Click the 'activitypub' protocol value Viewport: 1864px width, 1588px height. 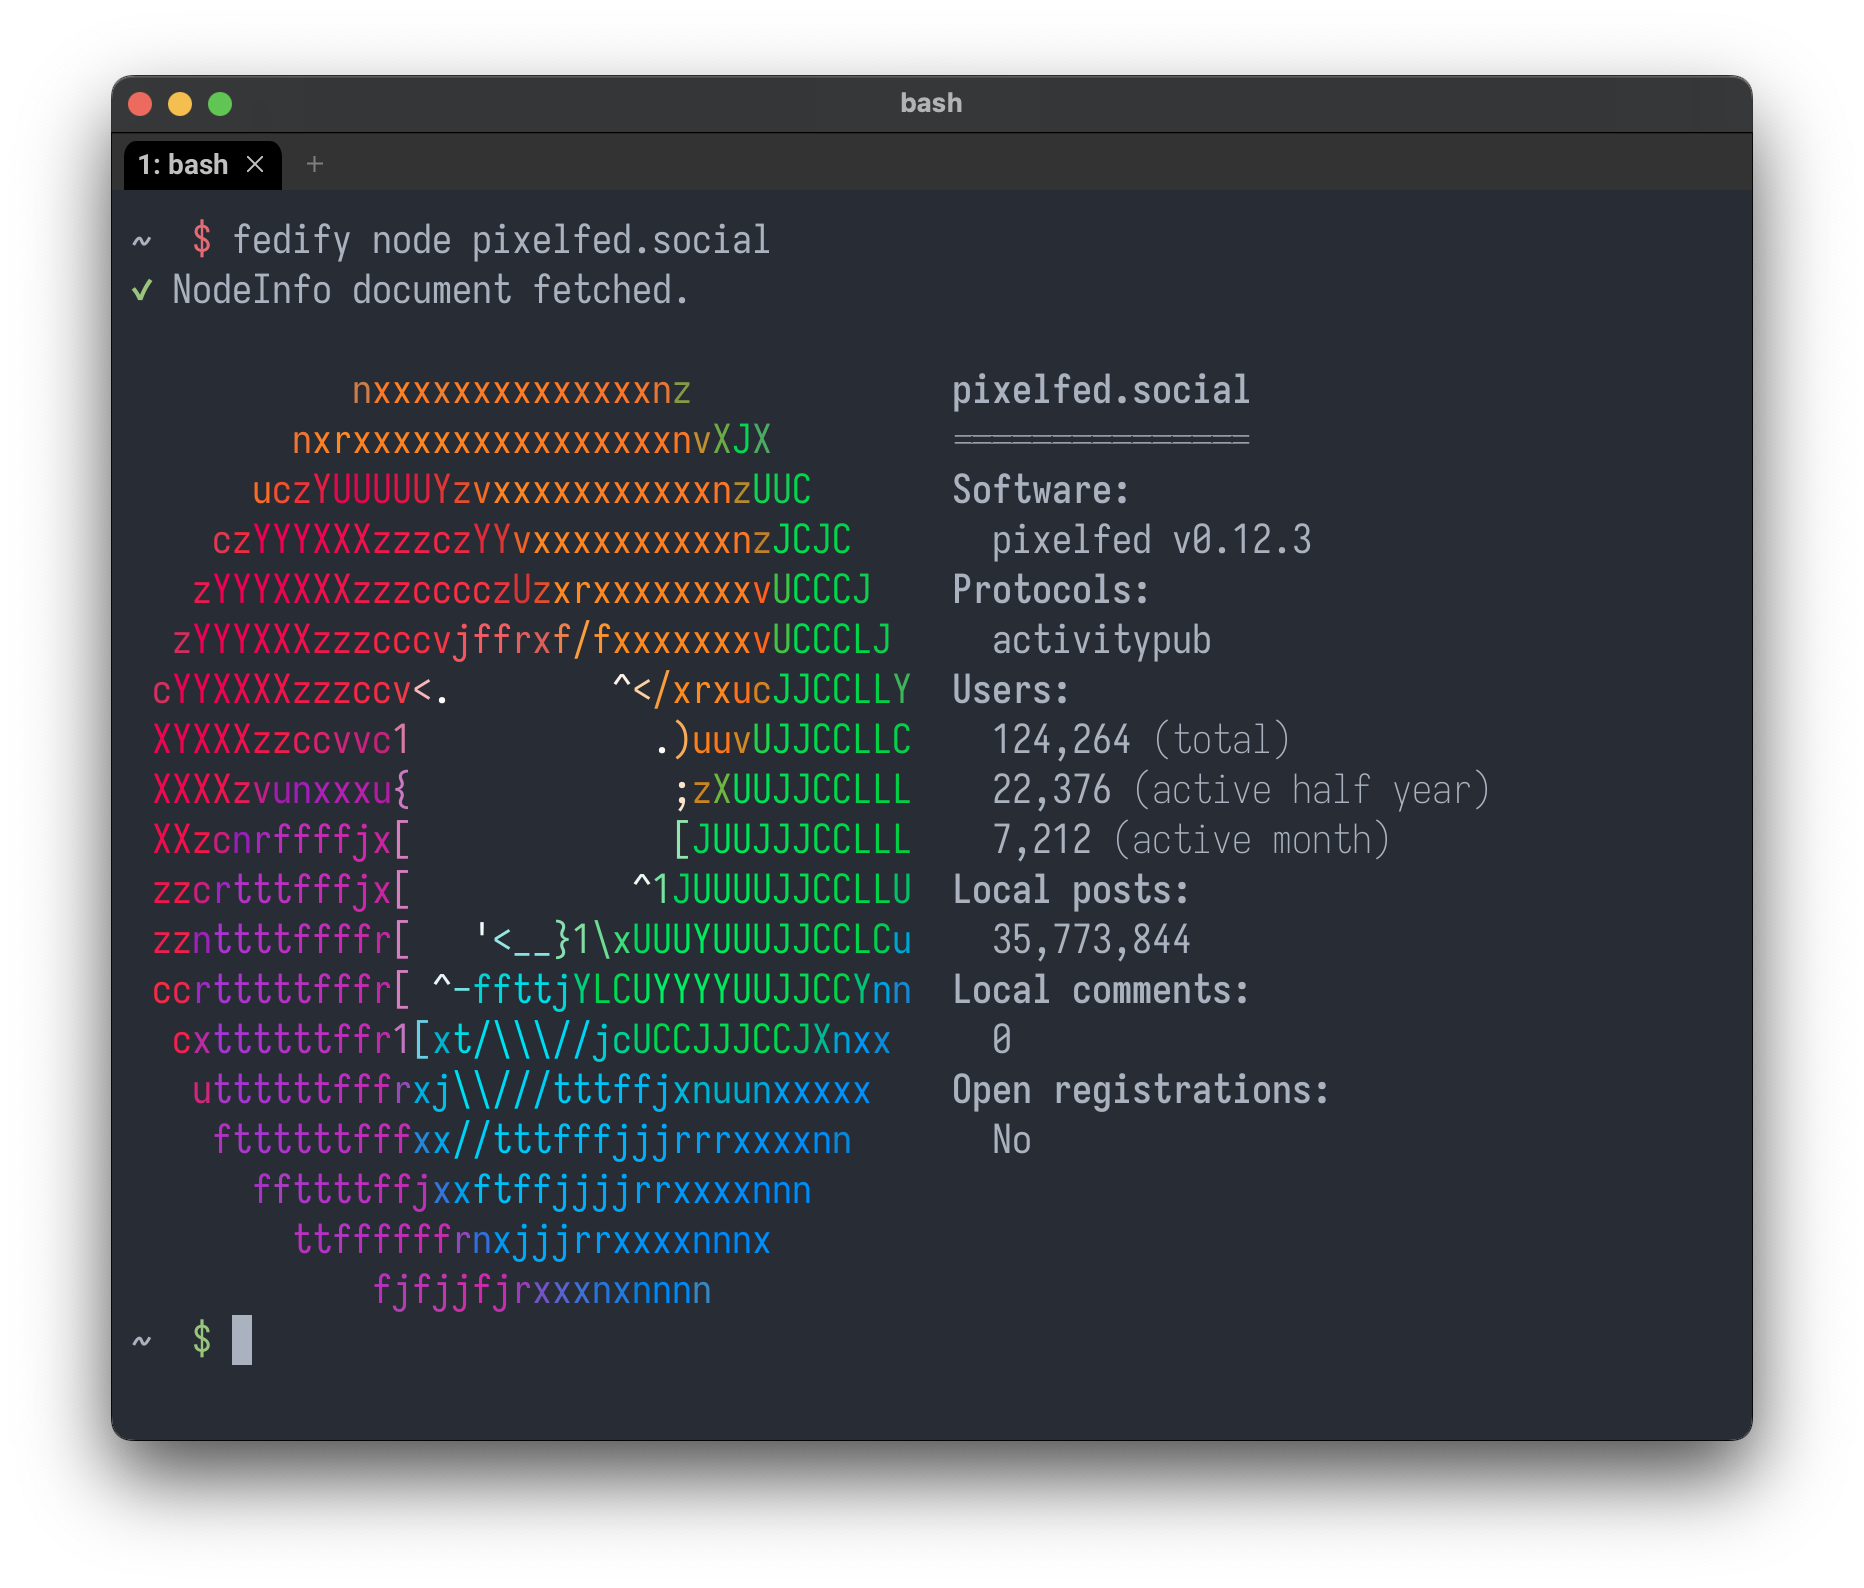point(1101,641)
